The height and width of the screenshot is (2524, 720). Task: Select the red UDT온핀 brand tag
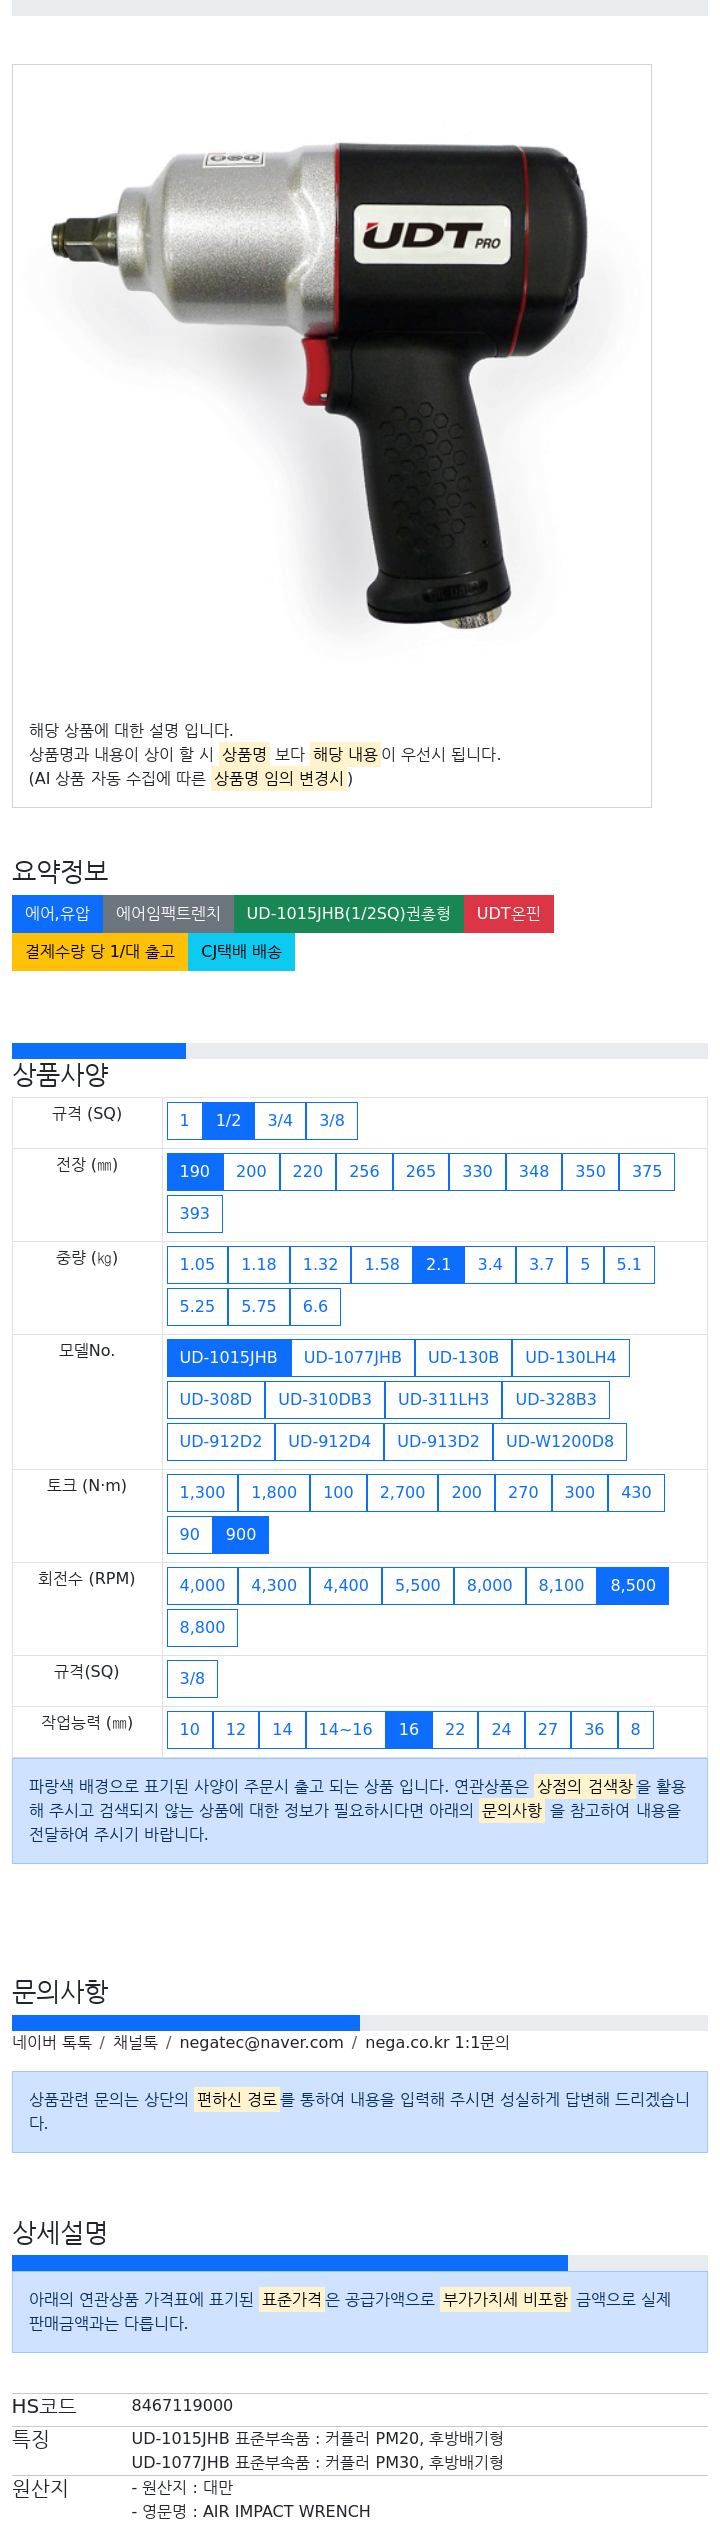click(508, 913)
